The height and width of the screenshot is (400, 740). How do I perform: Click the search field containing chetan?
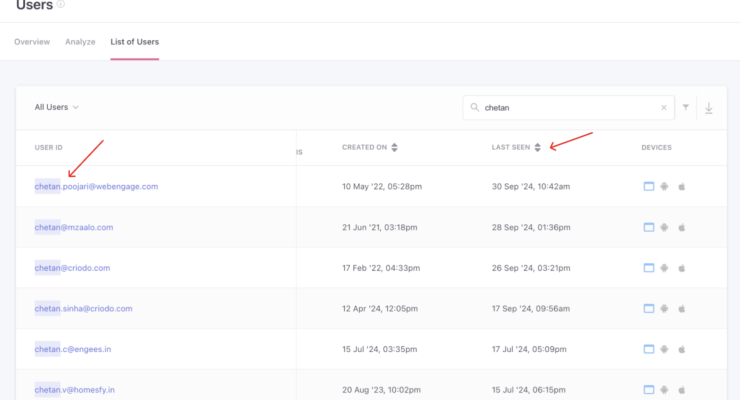565,108
